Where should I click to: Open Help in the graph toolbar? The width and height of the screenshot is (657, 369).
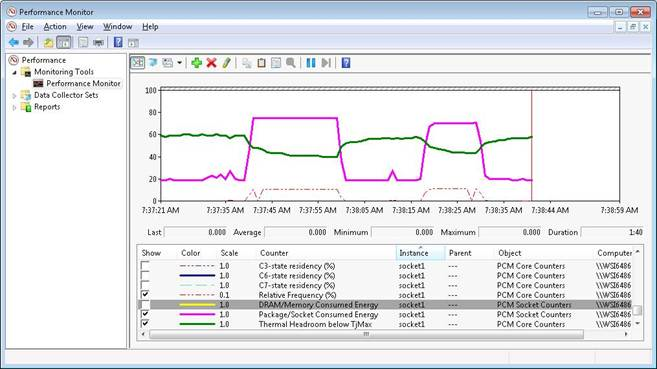pyautogui.click(x=346, y=63)
